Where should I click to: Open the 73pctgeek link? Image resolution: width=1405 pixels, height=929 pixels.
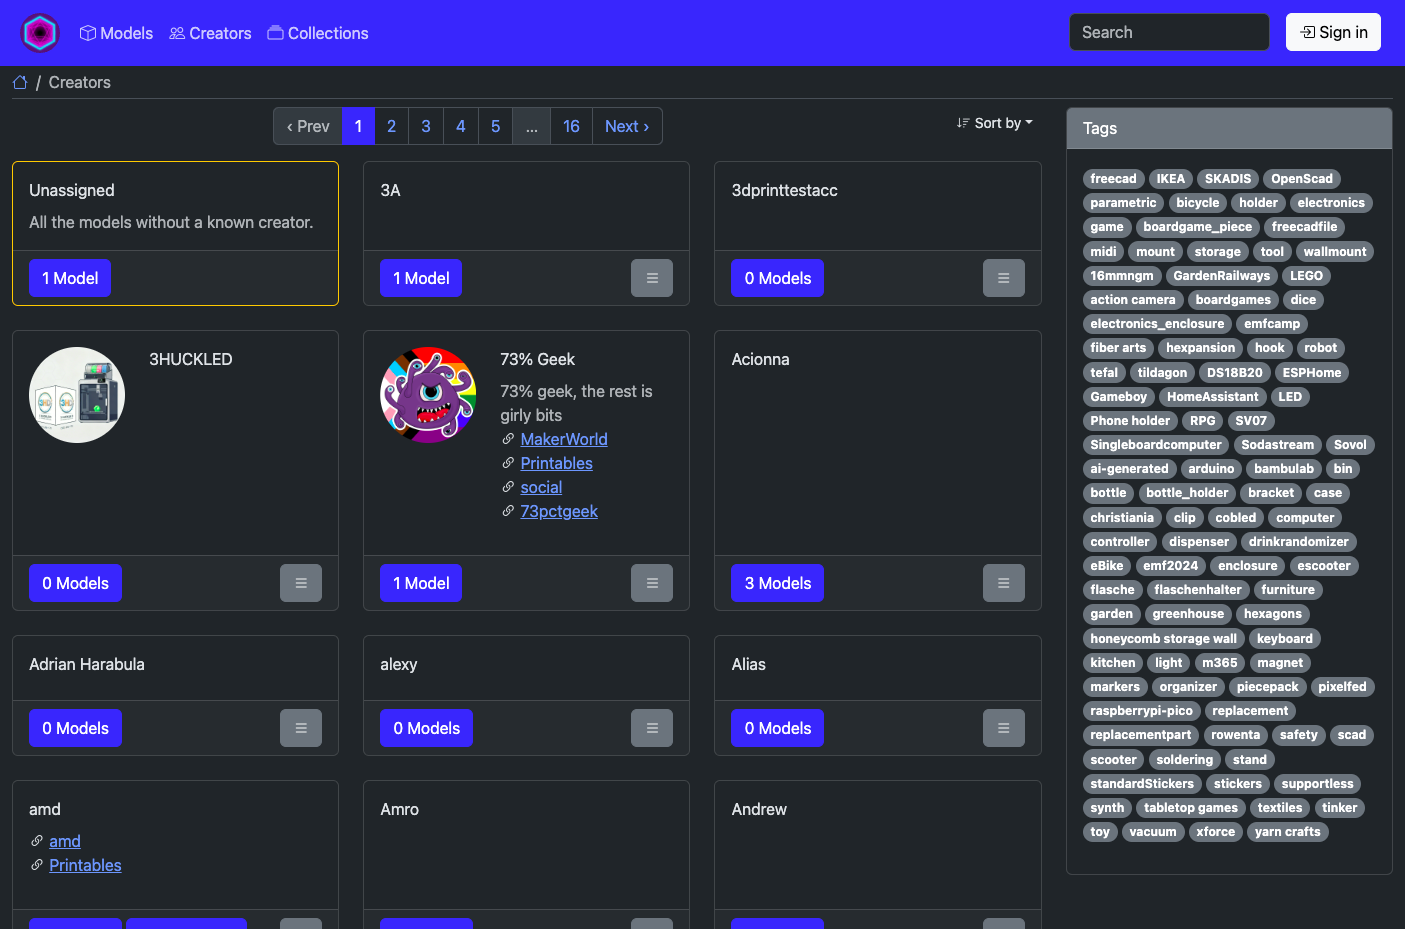click(559, 511)
